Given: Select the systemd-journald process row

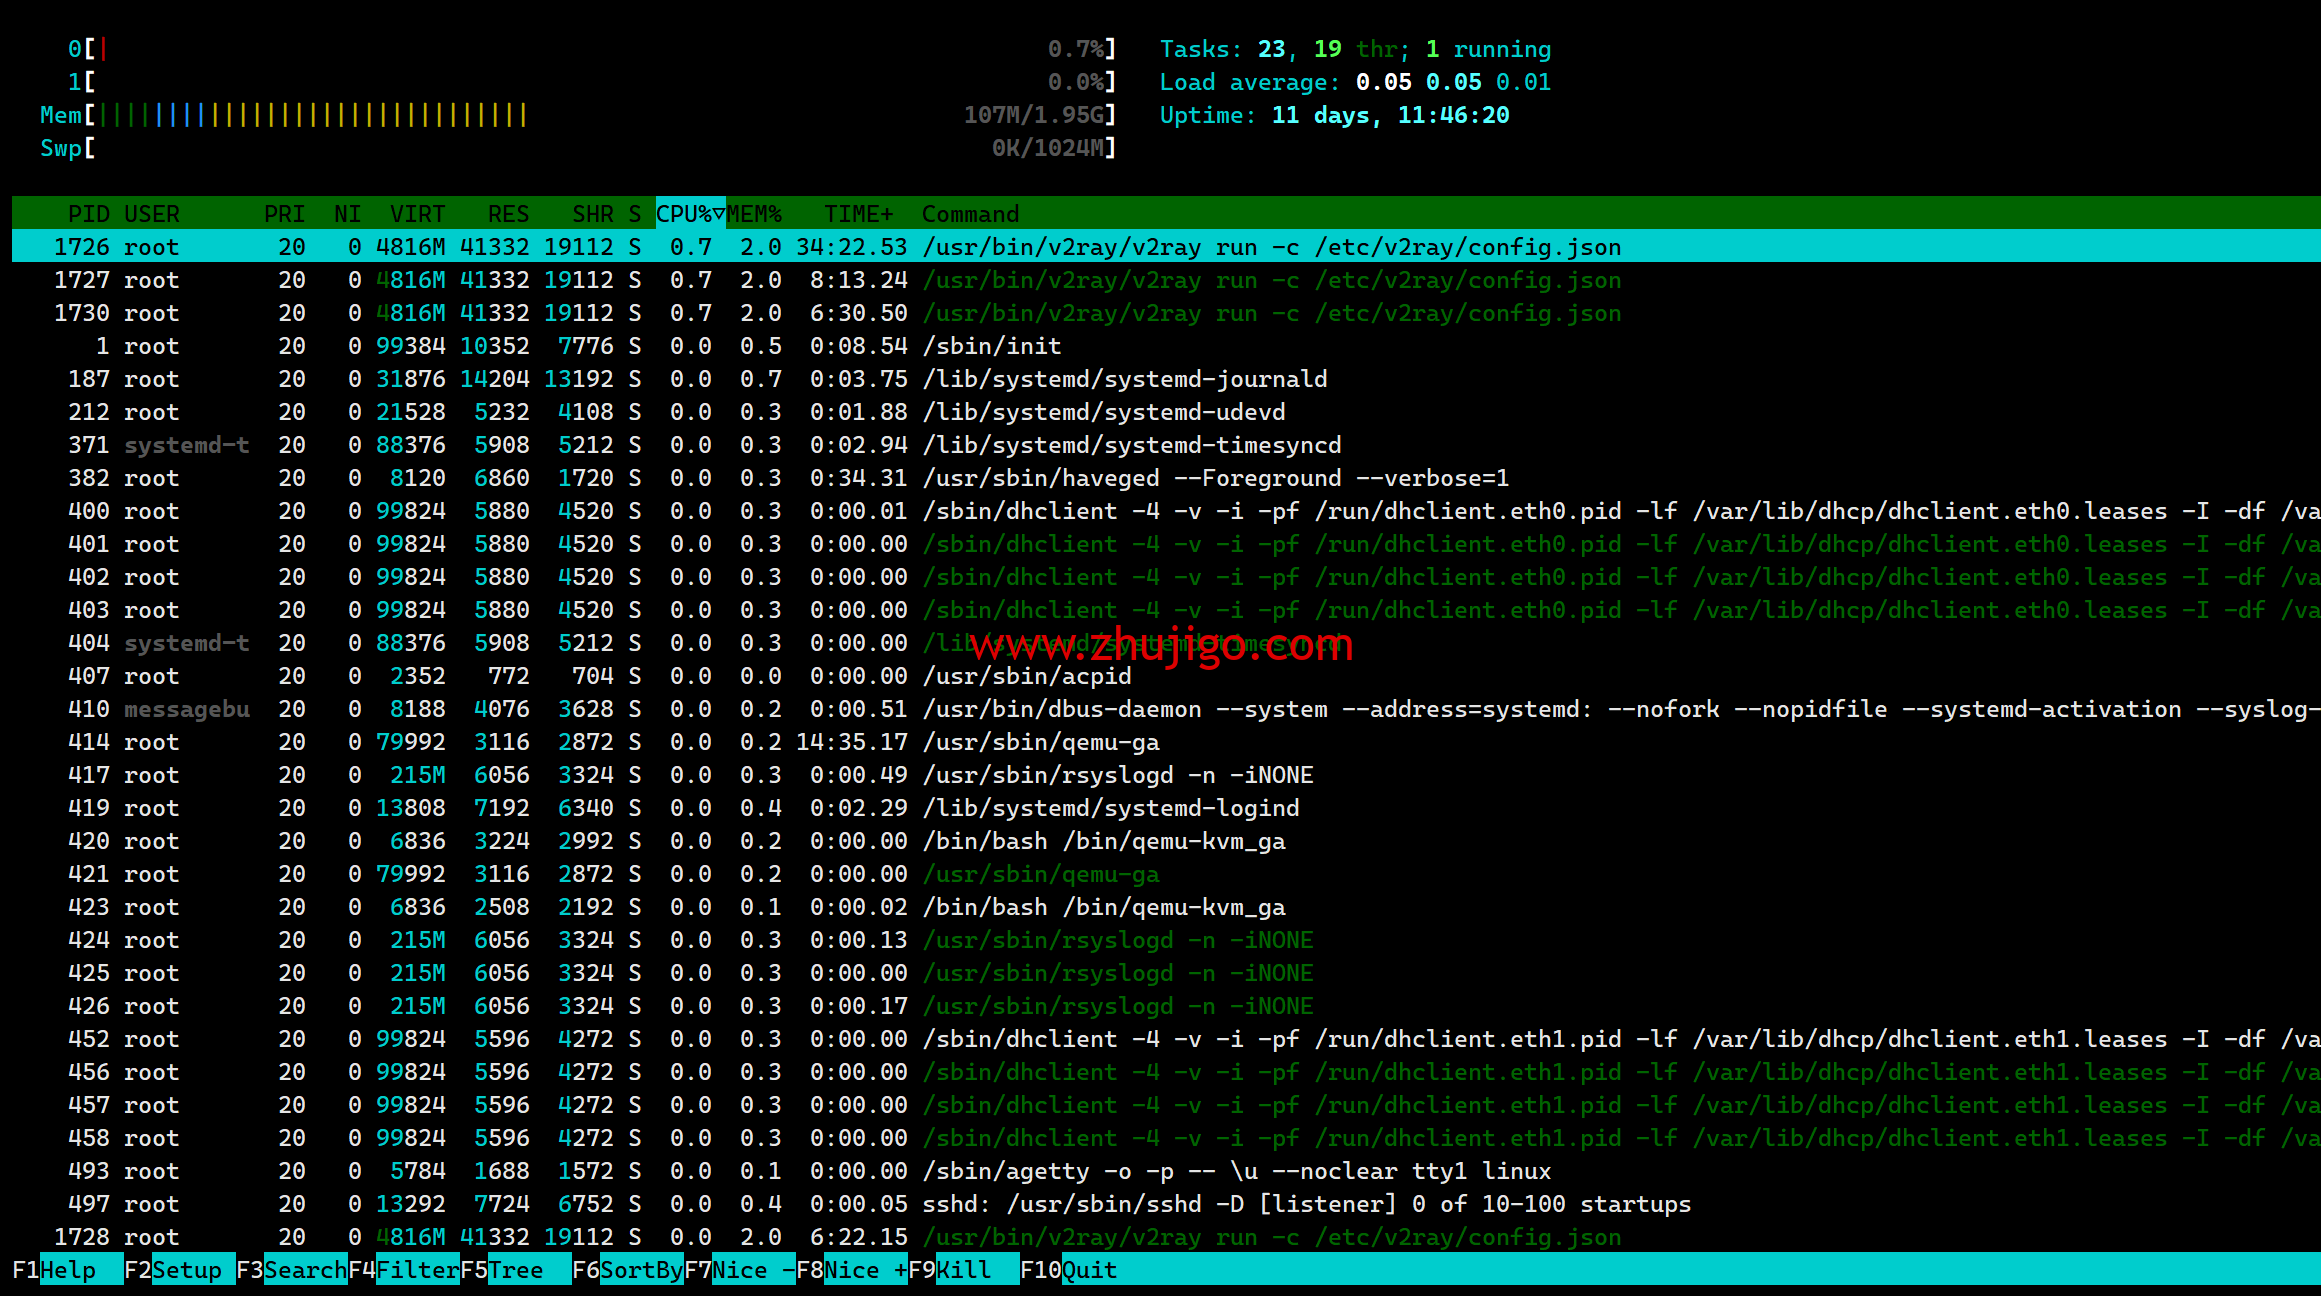Looking at the screenshot, I should (x=1125, y=379).
